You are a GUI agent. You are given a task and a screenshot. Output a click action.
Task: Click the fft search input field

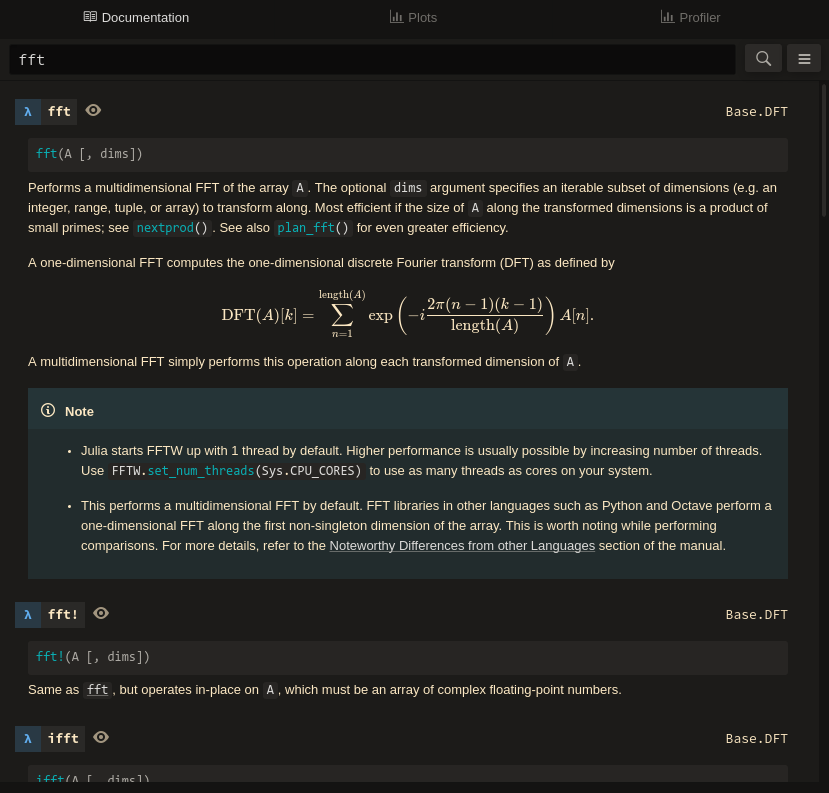[x=372, y=59]
